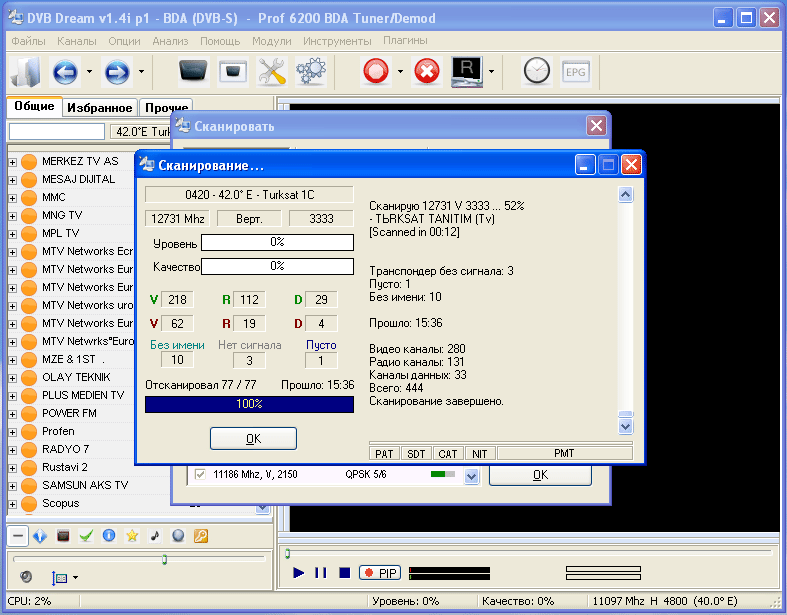Screen dimensions: 787x615
Task: Click the CAT table button
Action: 448,454
